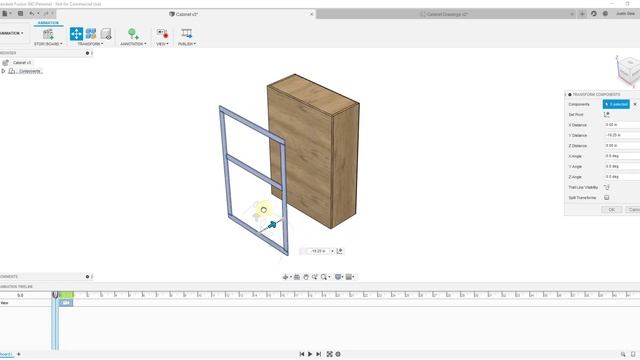Click the Redo arrow
The width and height of the screenshot is (640, 360).
[x=46, y=13]
